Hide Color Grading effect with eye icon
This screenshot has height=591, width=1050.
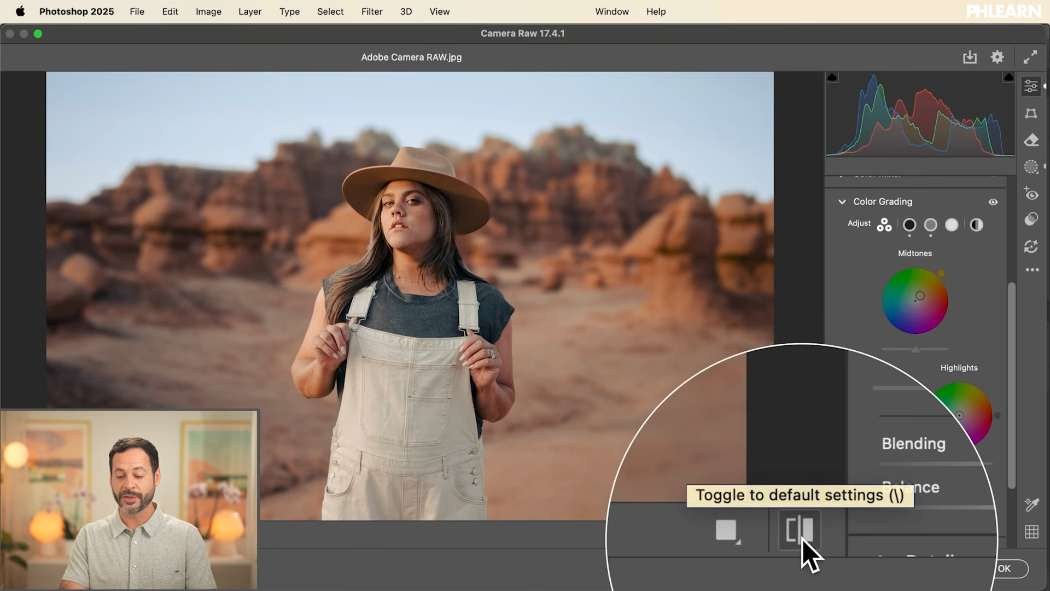(x=993, y=201)
